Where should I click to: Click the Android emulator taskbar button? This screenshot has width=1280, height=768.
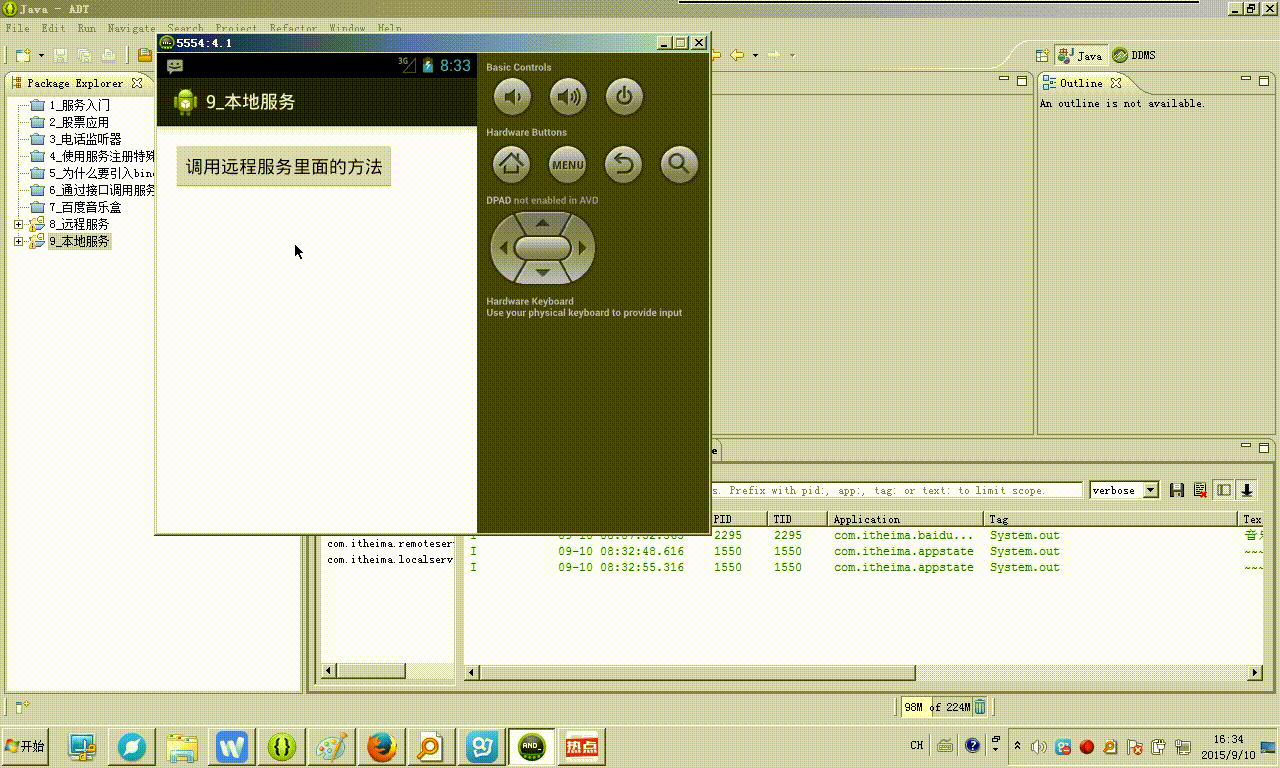pos(531,746)
